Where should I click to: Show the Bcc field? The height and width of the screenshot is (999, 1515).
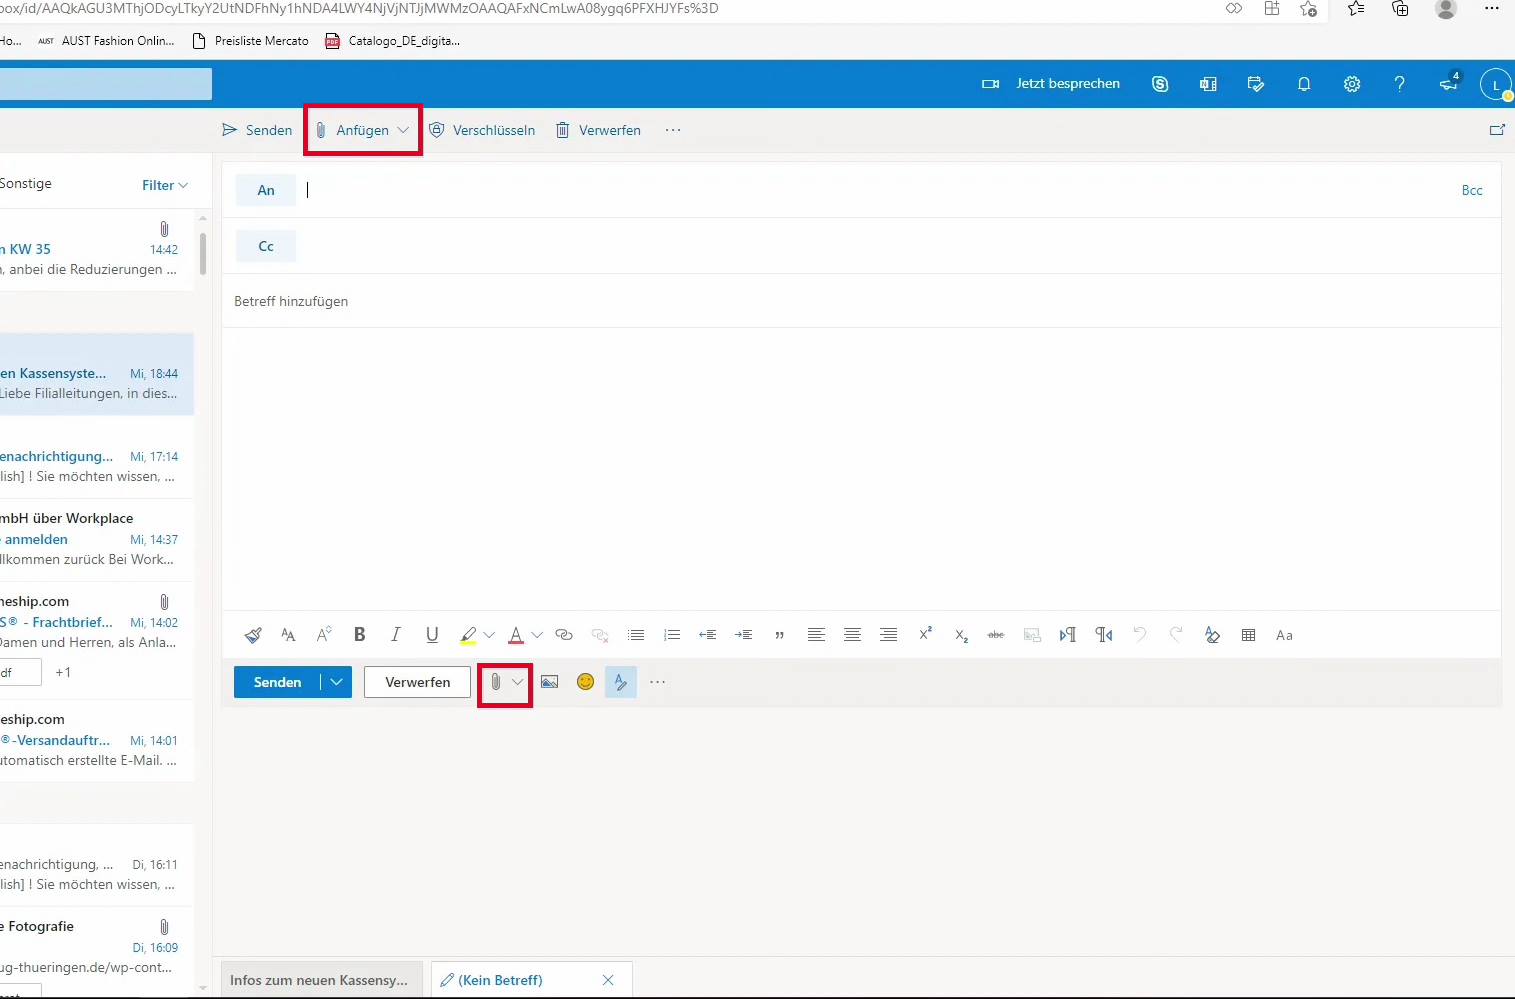1472,190
